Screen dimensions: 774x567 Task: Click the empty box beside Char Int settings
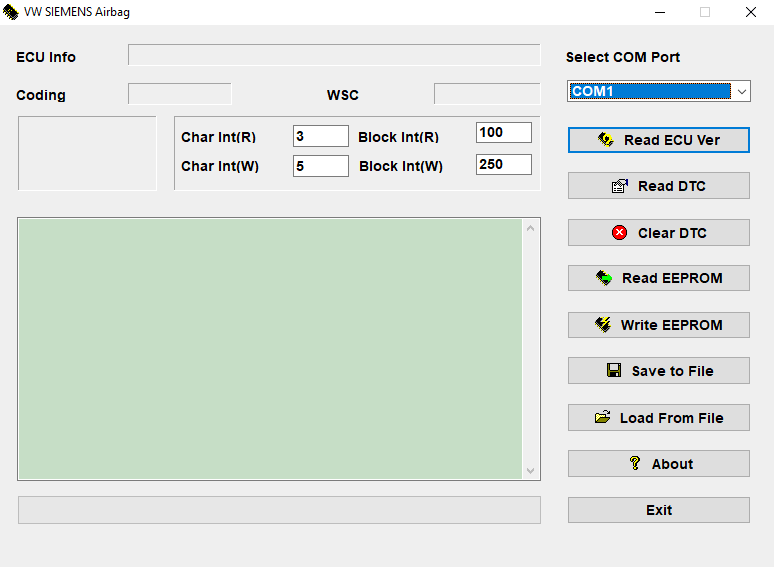coord(87,153)
